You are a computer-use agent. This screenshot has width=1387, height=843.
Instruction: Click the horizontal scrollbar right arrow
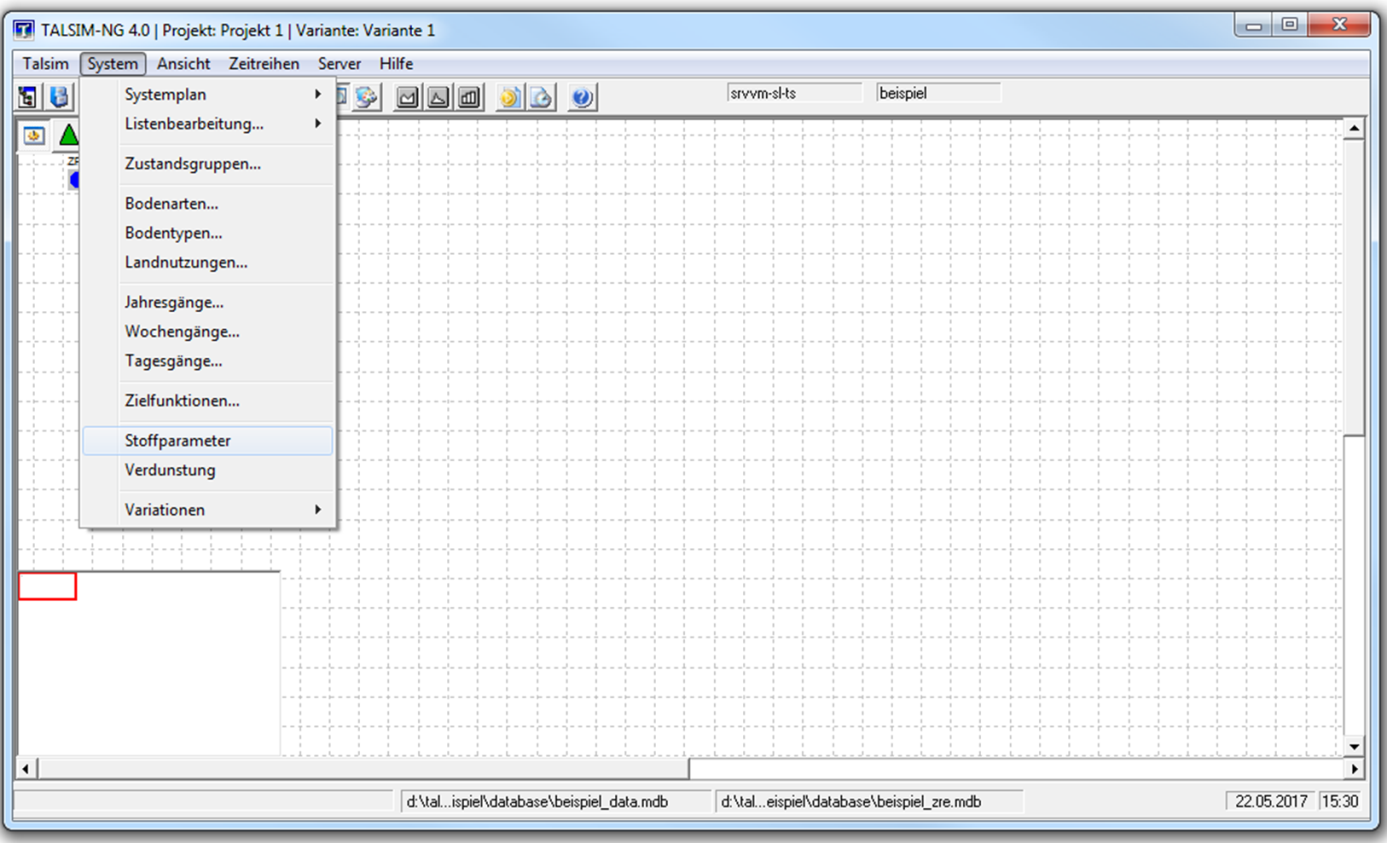click(x=1355, y=769)
